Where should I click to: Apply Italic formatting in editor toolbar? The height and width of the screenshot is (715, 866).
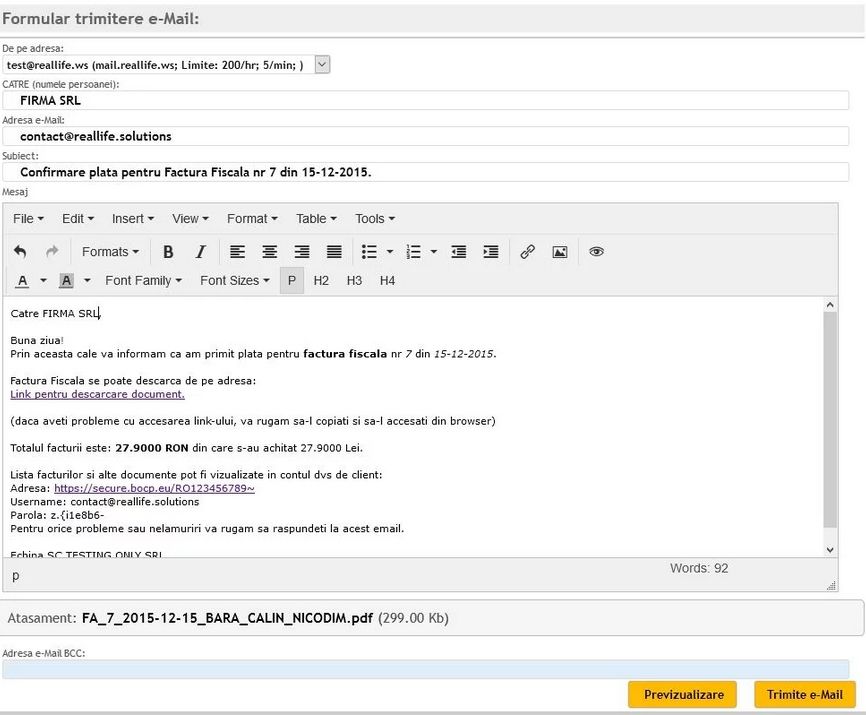pyautogui.click(x=200, y=252)
